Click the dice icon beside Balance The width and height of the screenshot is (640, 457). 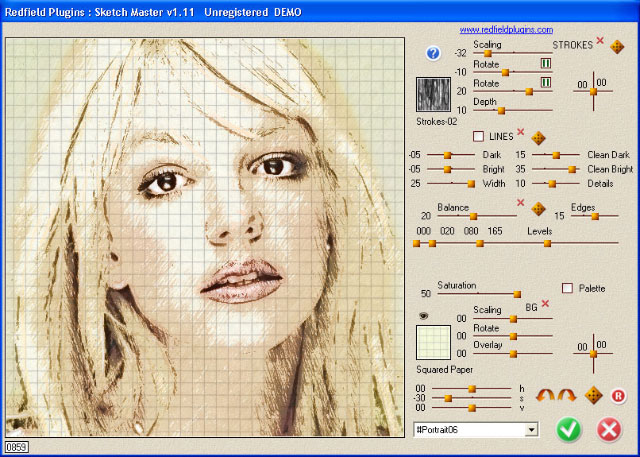(538, 209)
